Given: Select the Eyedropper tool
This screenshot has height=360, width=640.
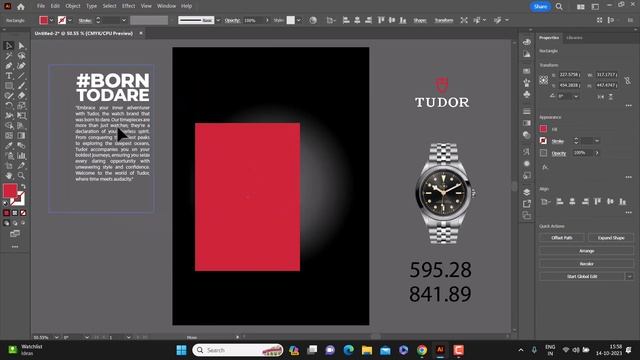Looking at the screenshot, I should coord(9,146).
